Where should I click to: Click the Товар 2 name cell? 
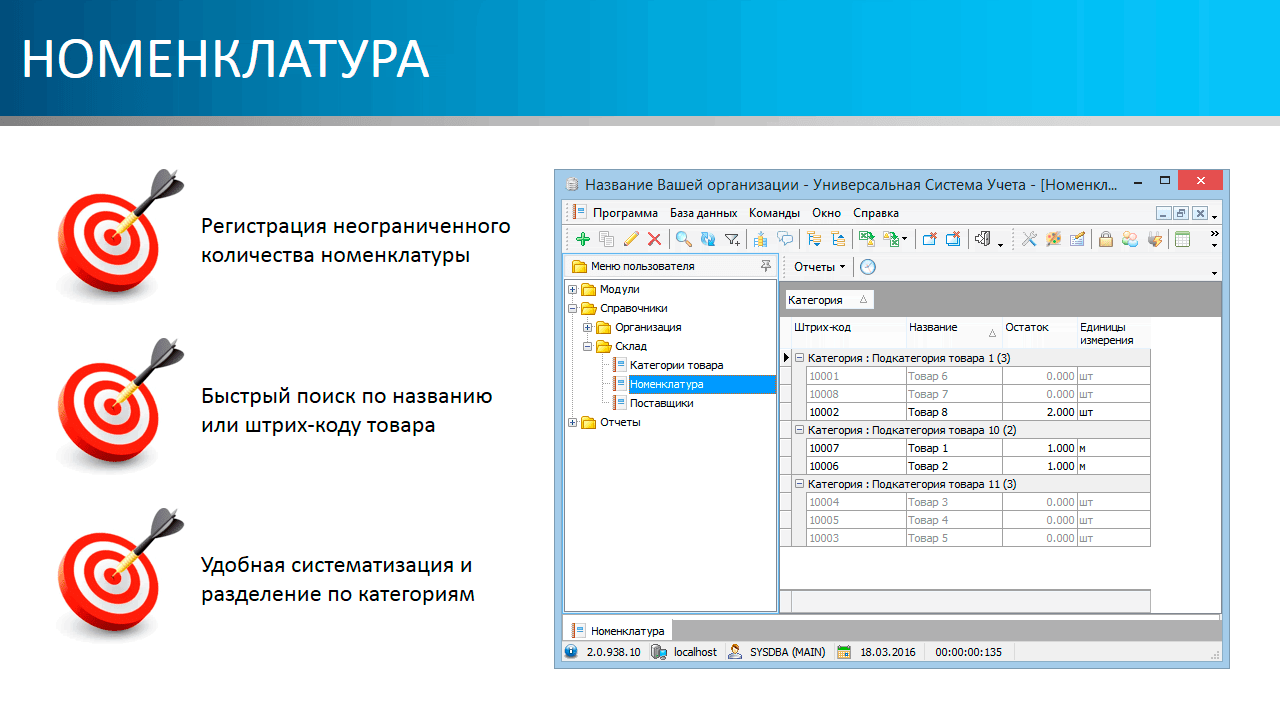click(x=954, y=466)
